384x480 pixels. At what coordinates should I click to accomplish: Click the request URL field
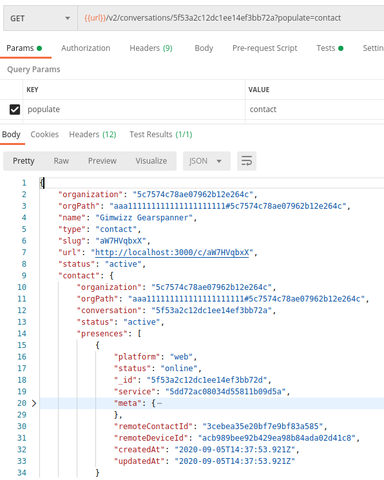click(231, 18)
